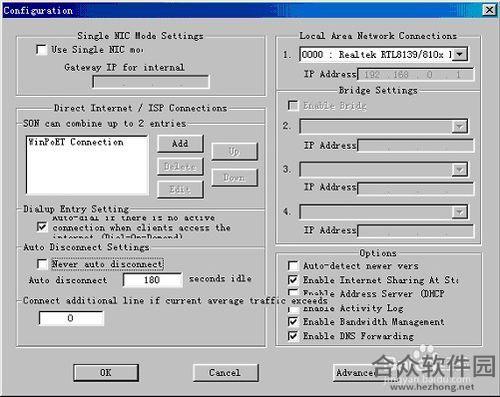Image resolution: width=500 pixels, height=397 pixels.
Task: Click the Add connection button
Action: pos(180,144)
